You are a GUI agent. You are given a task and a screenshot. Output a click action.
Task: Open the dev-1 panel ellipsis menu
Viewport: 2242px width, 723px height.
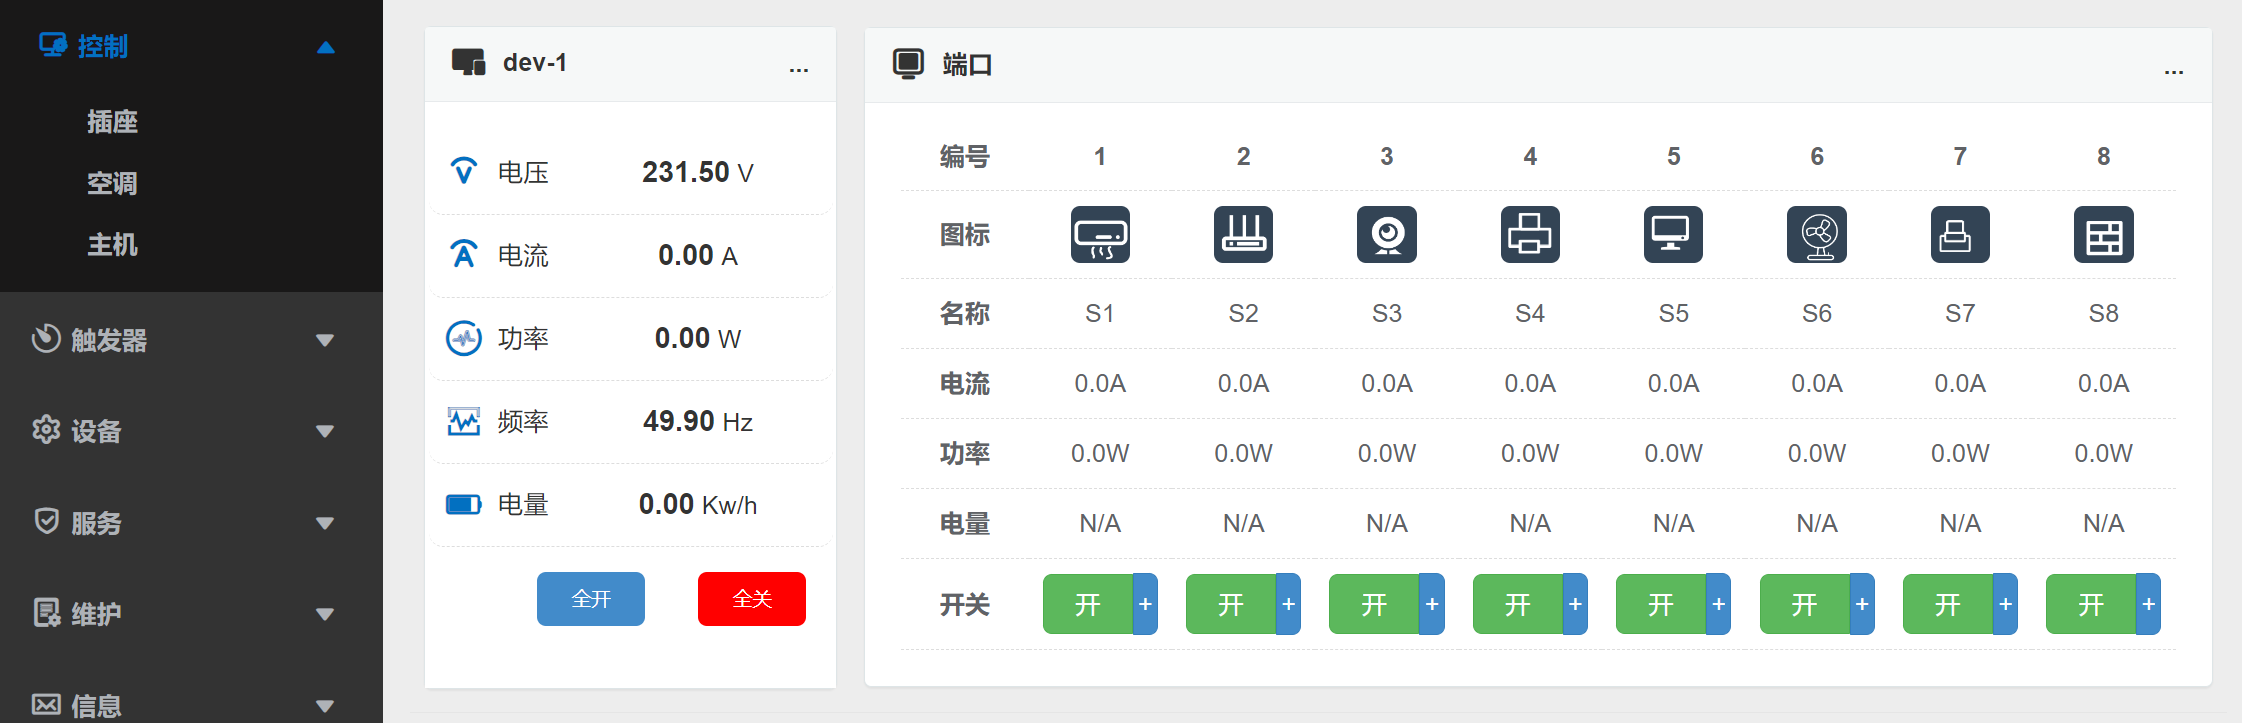pyautogui.click(x=798, y=69)
